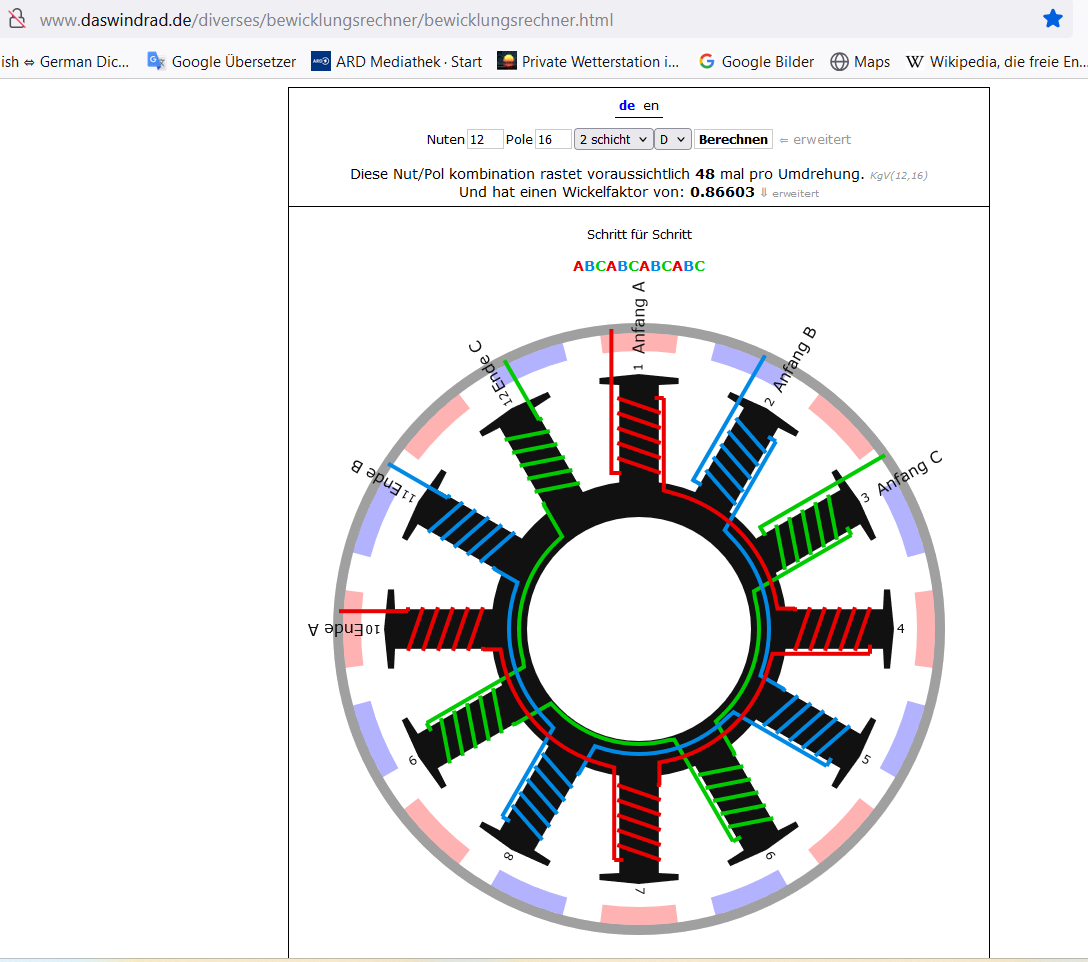
Task: Click the browser address bar URL
Action: [x=327, y=20]
